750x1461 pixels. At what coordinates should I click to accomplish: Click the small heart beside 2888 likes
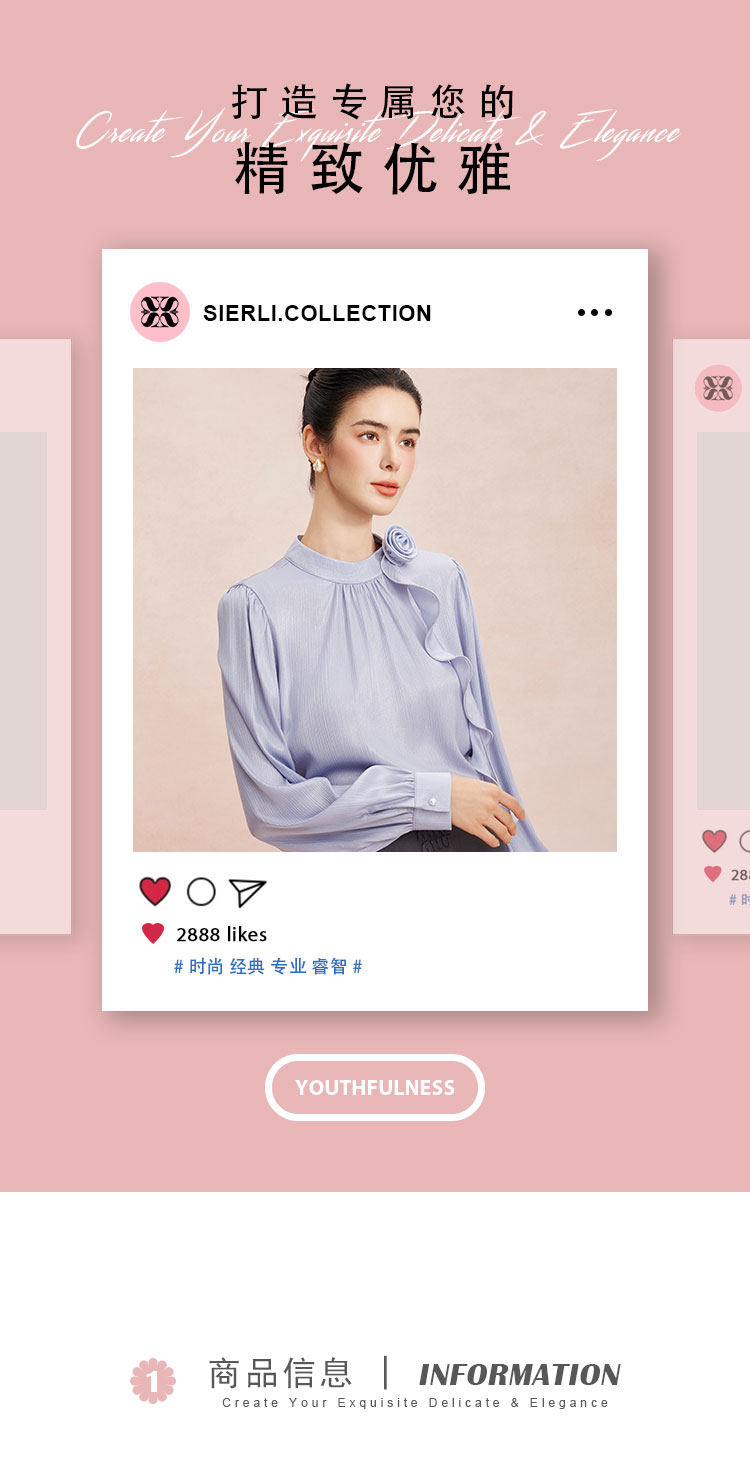coord(153,934)
